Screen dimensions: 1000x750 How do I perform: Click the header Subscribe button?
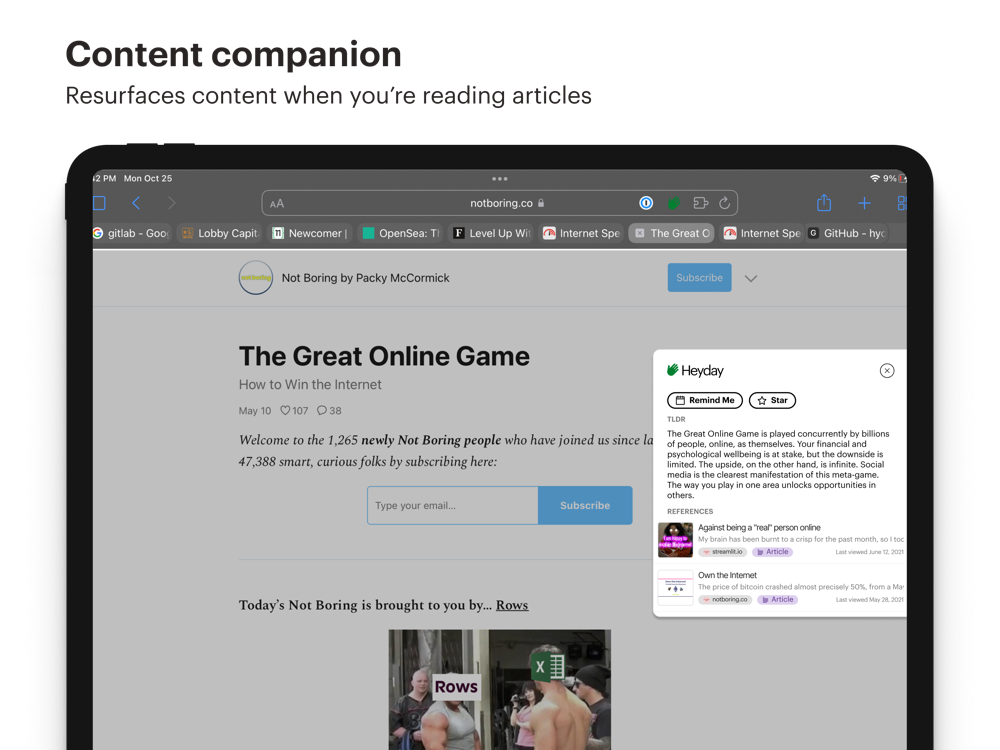[x=700, y=277]
